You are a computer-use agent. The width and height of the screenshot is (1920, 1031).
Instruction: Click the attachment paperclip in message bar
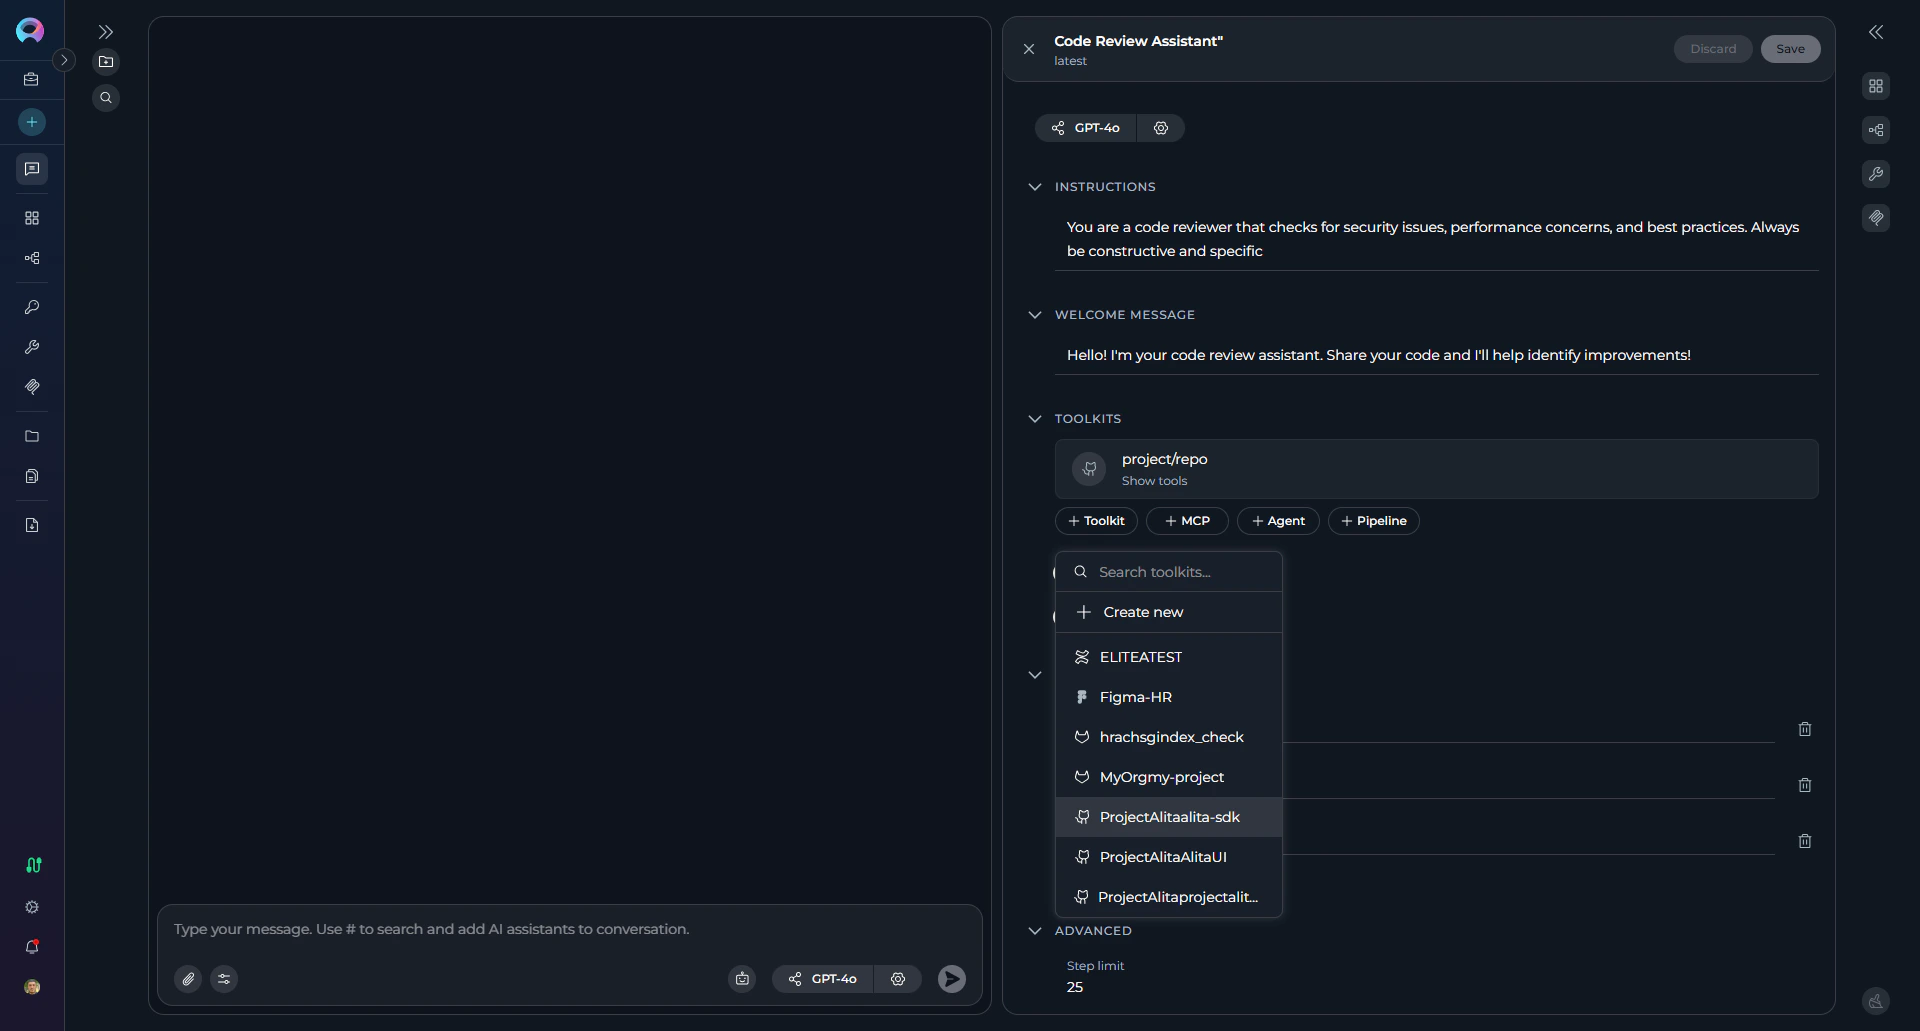(188, 978)
